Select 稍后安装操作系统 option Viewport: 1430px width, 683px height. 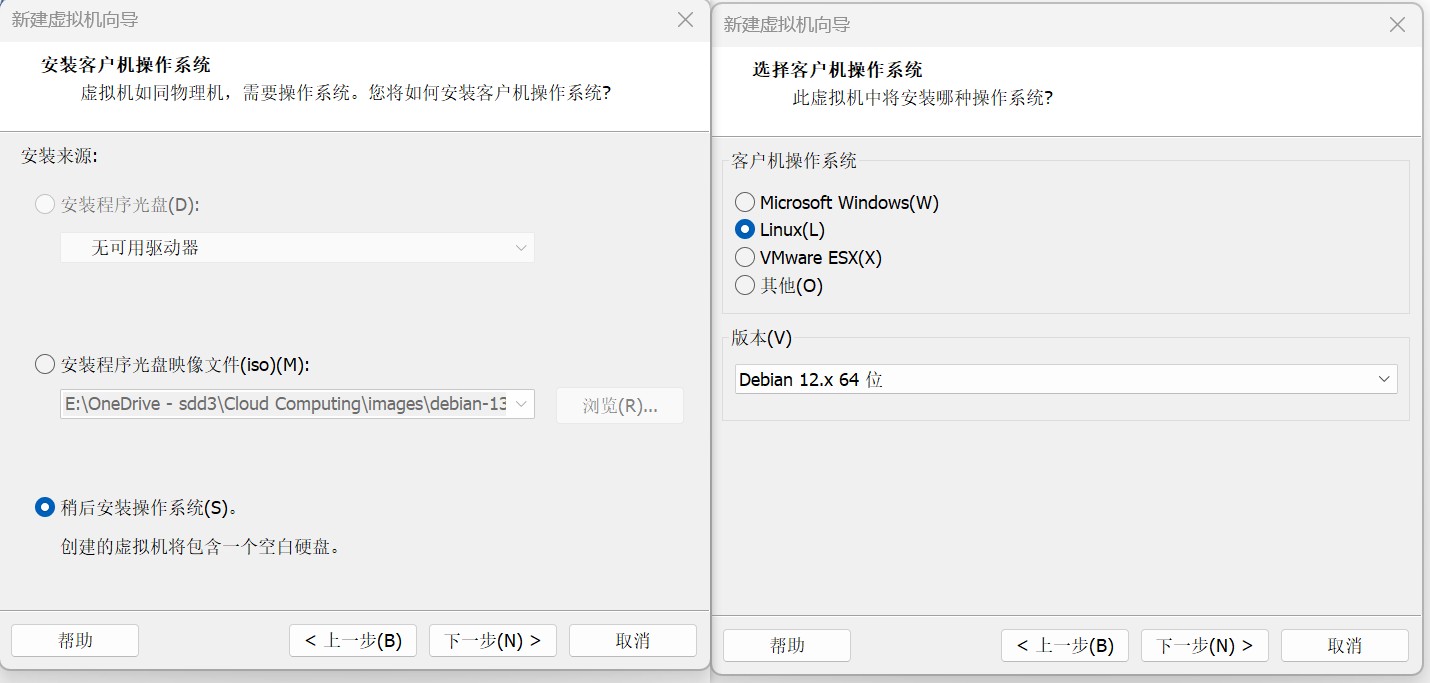(45, 507)
